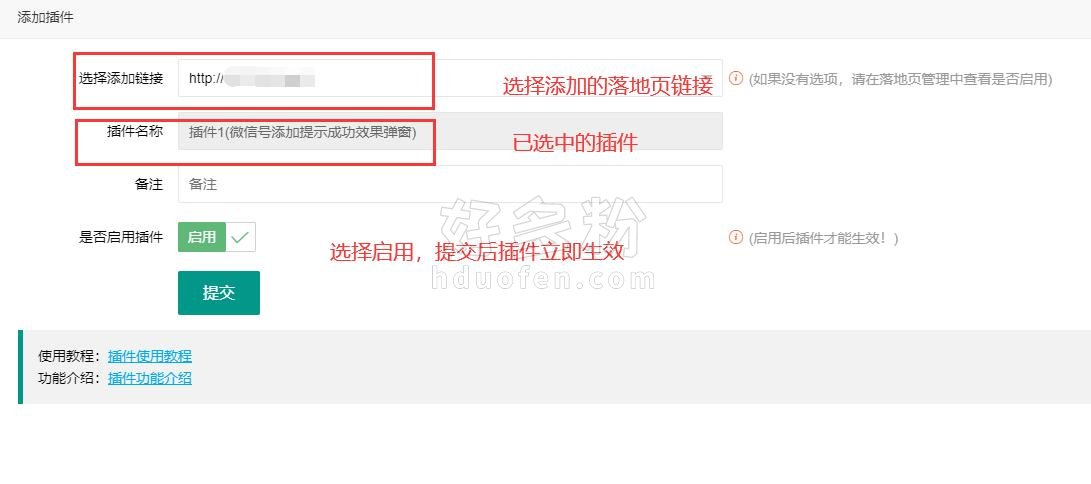Click the 功能介绍 label text
1091x484 pixels.
coord(72,378)
